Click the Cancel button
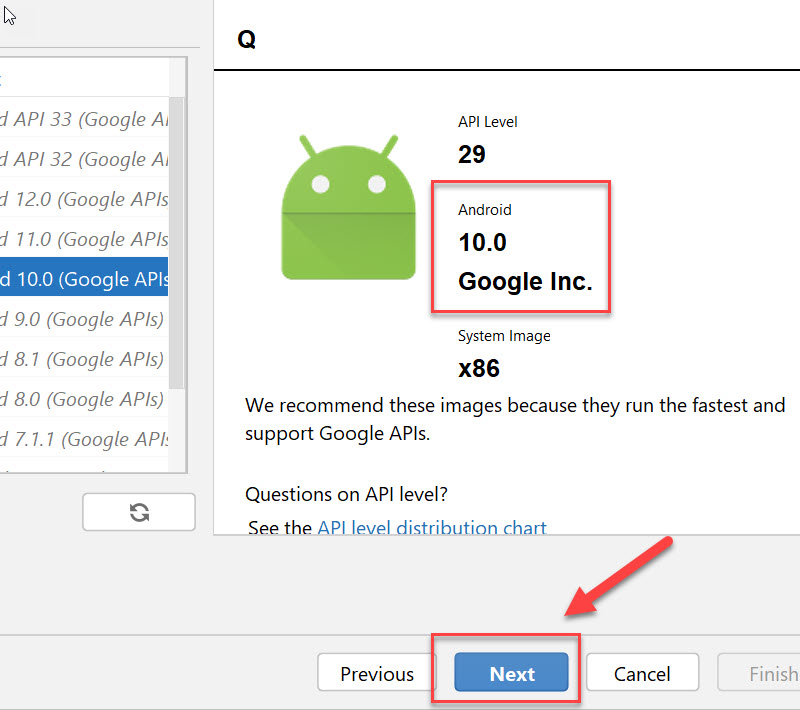Image resolution: width=800 pixels, height=710 pixels. click(642, 672)
